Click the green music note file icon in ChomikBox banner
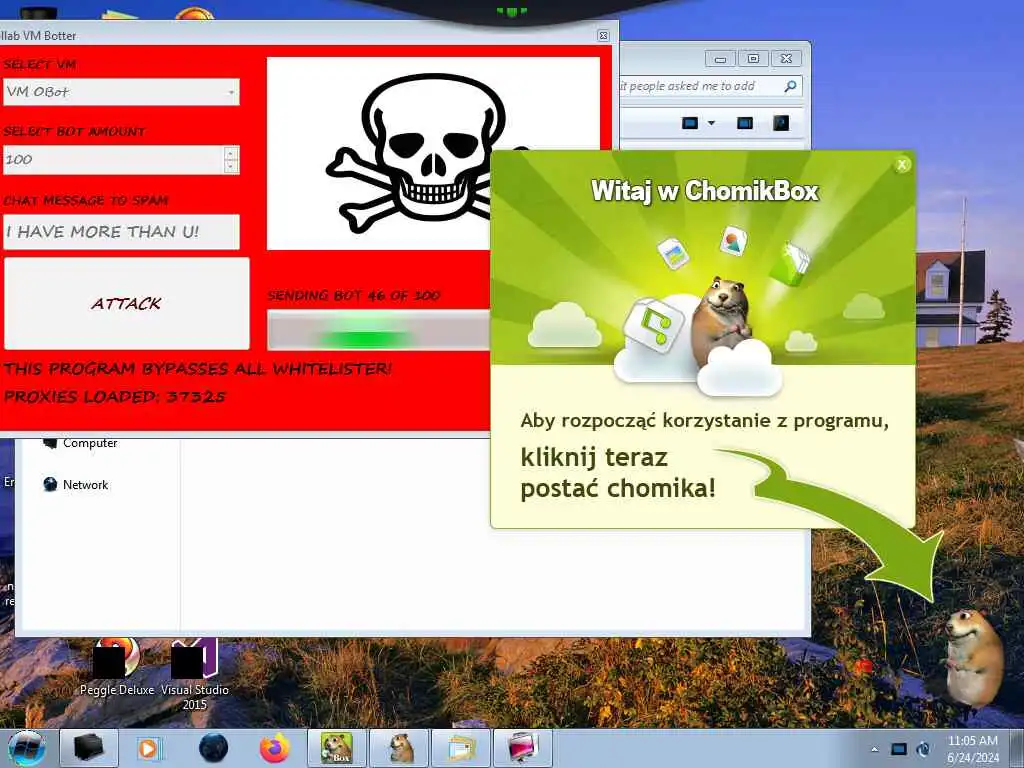The image size is (1024, 768). pyautogui.click(x=653, y=325)
